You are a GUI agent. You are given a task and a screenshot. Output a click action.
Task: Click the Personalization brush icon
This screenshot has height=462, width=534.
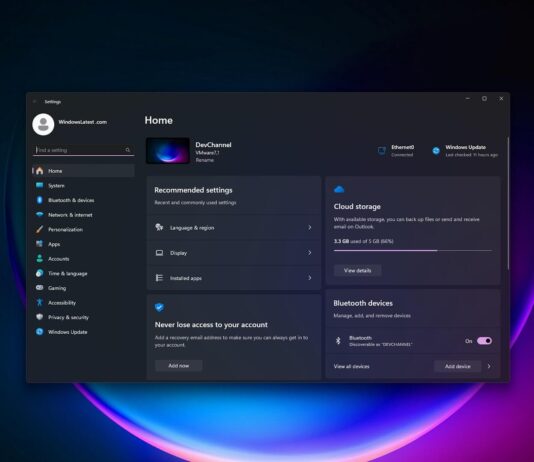[x=40, y=229]
